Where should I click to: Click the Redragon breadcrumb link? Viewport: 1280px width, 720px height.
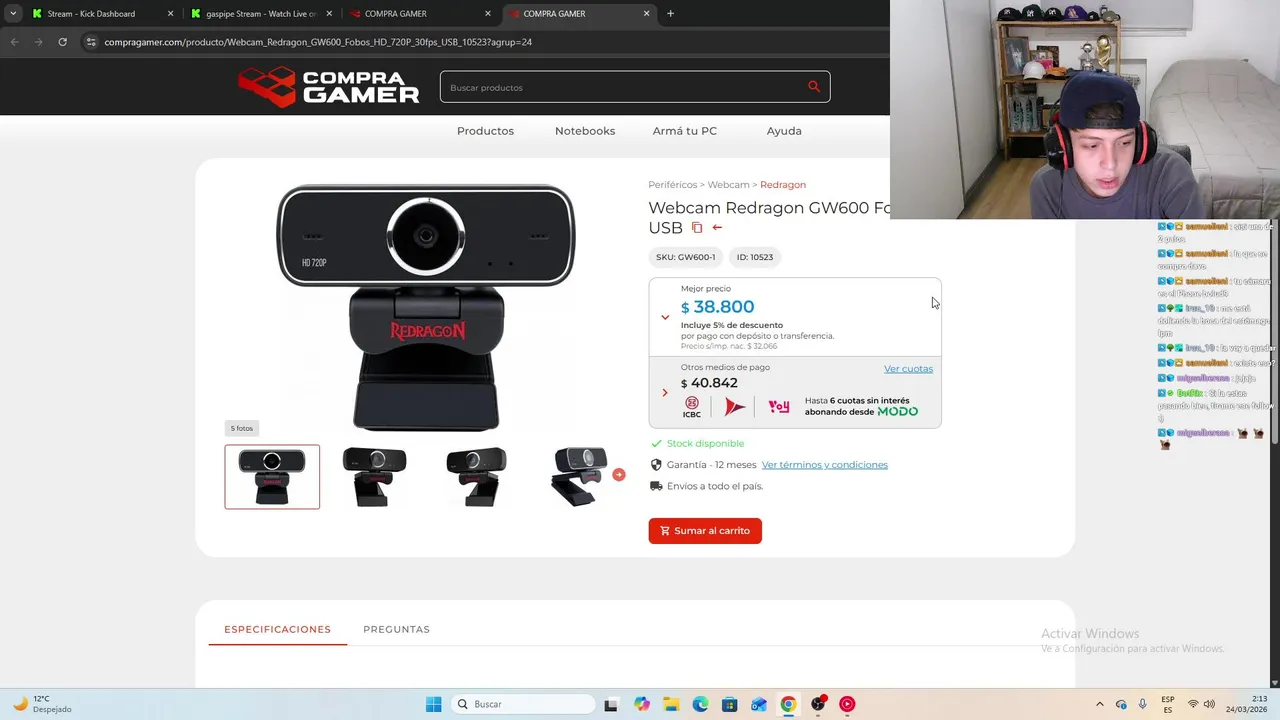coord(783,185)
